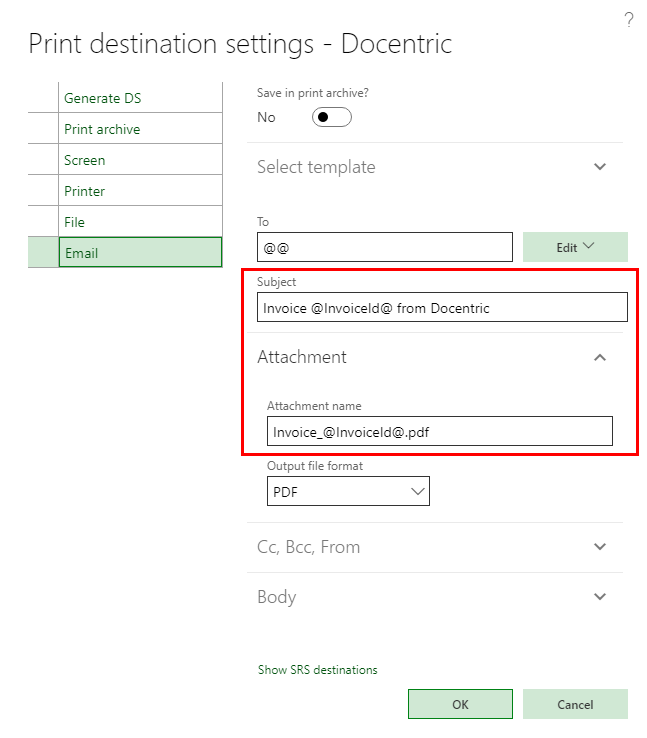Open the Show SRS destinations link
647x738 pixels.
[x=318, y=670]
